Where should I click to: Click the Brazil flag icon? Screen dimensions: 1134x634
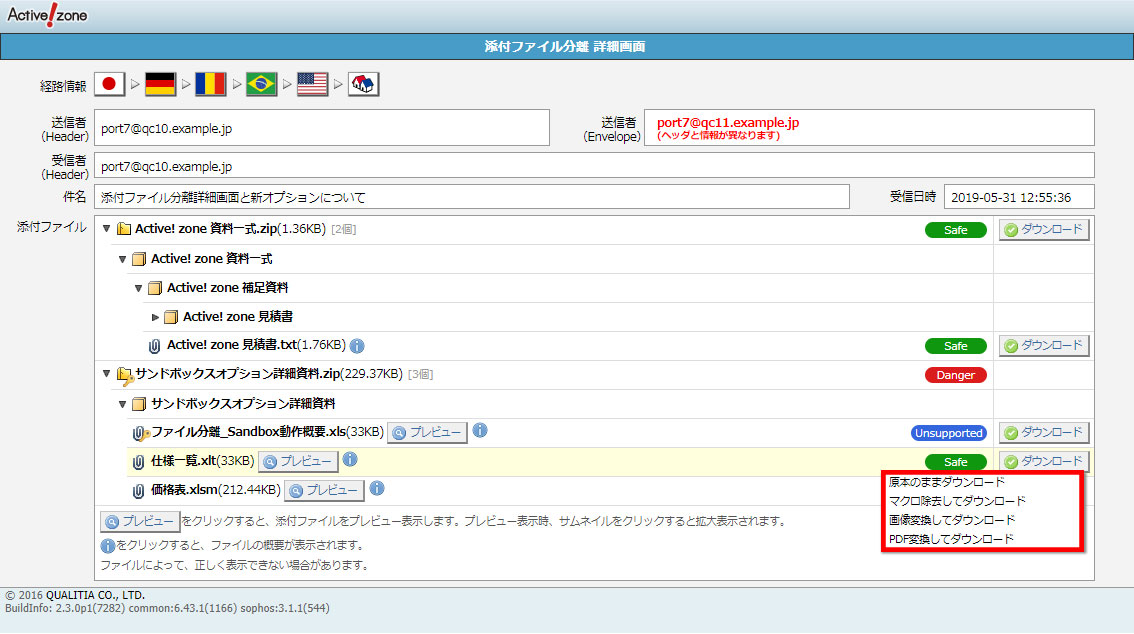[x=262, y=85]
